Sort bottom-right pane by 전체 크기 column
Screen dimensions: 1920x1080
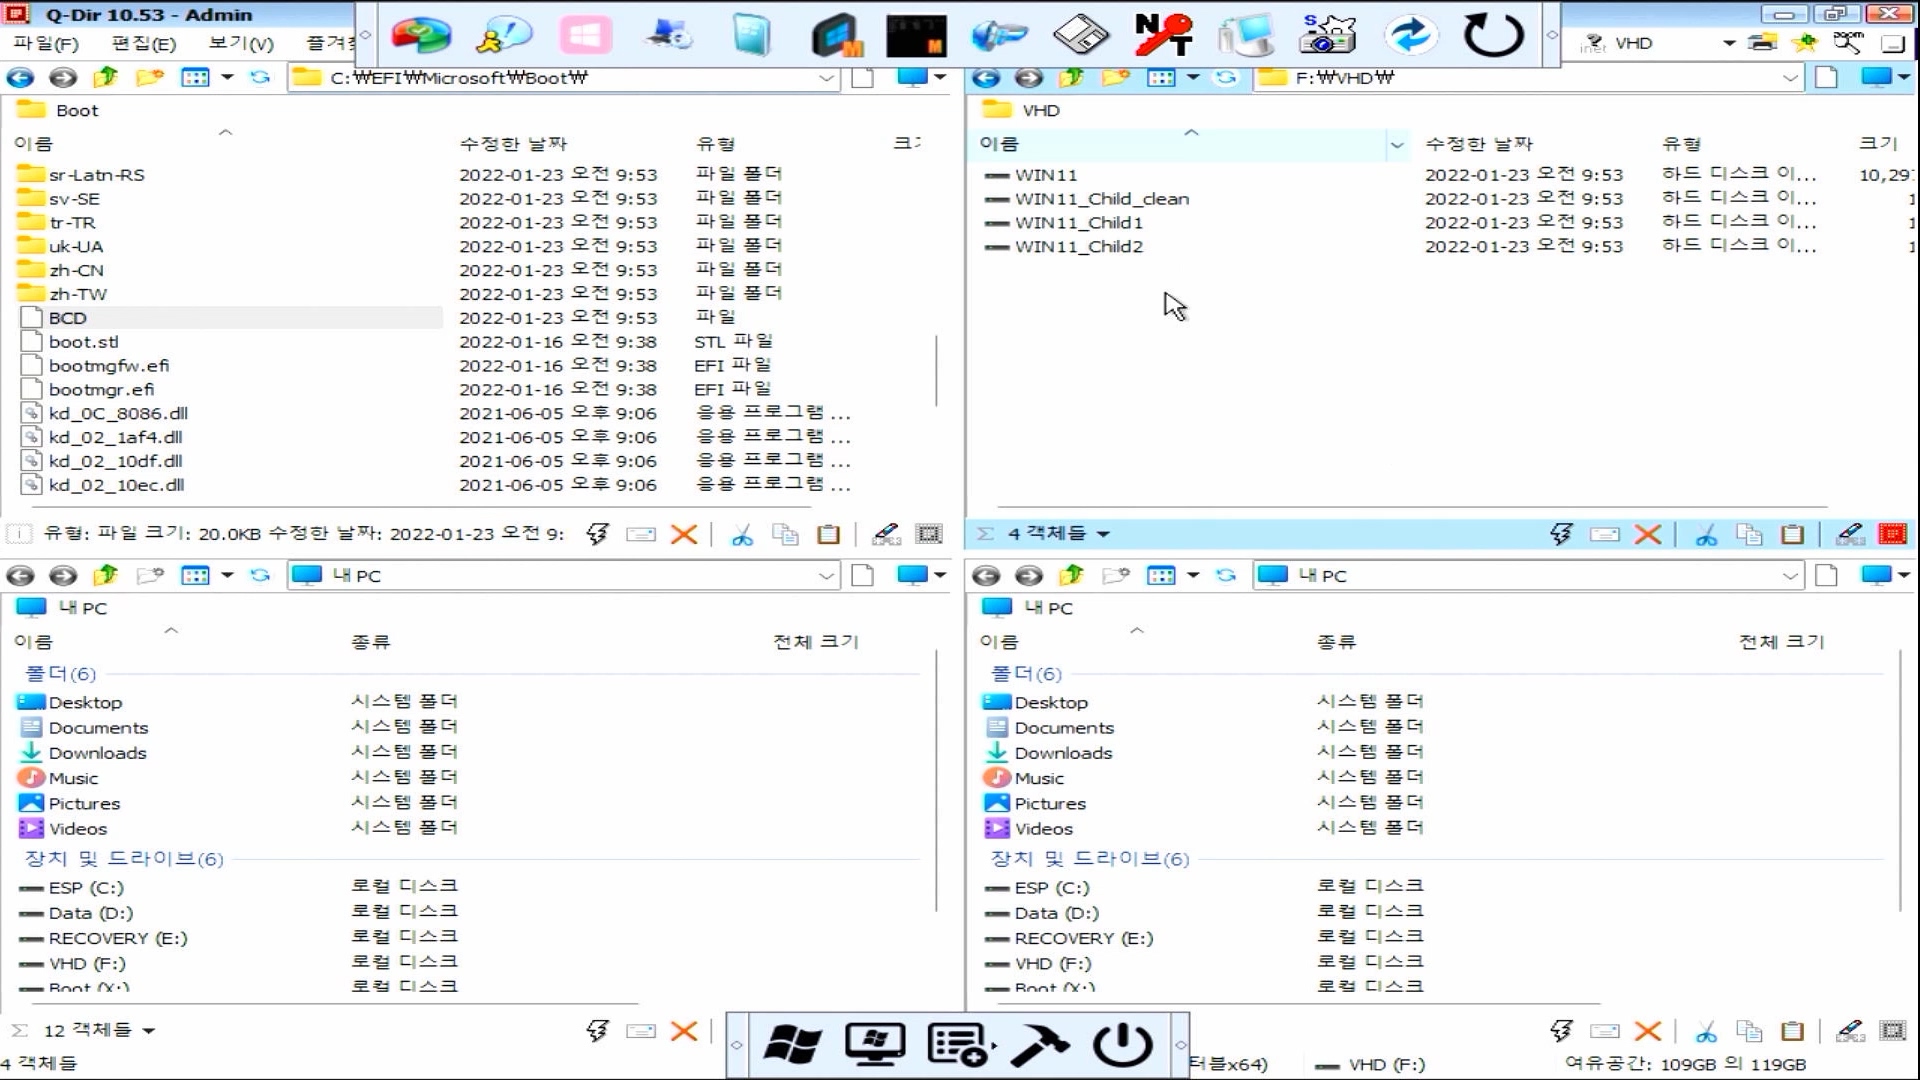point(1781,641)
